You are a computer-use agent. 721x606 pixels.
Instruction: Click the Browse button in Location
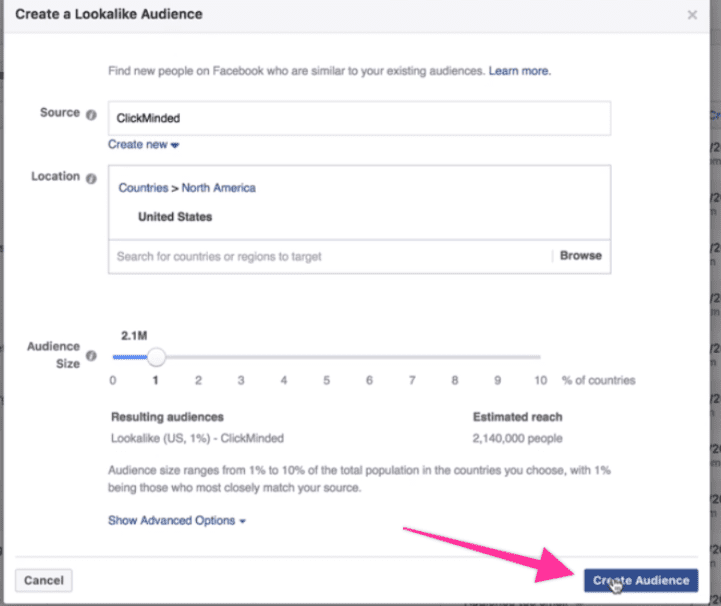coord(581,256)
